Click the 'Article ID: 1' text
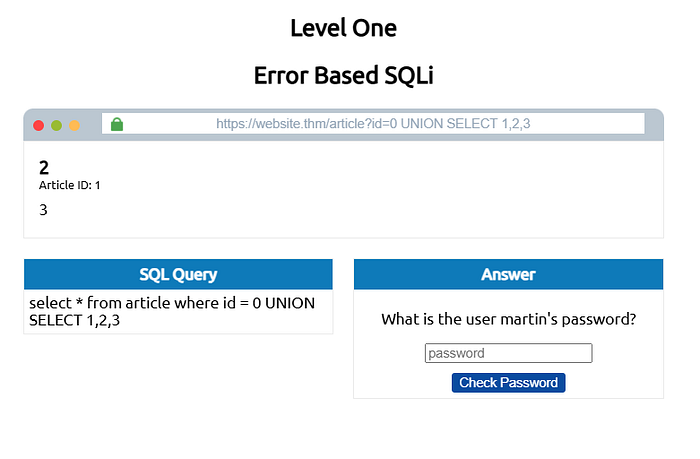This screenshot has width=700, height=459. pos(70,185)
